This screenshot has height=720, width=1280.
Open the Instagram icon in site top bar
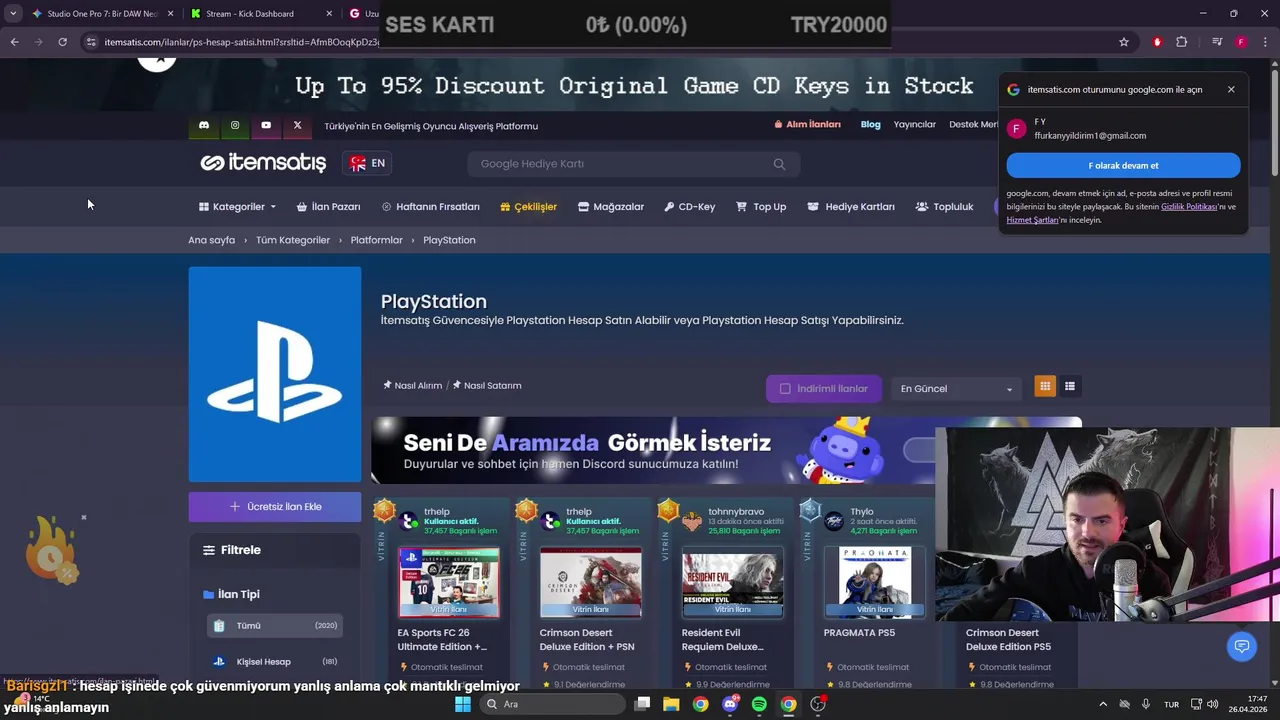pyautogui.click(x=235, y=126)
